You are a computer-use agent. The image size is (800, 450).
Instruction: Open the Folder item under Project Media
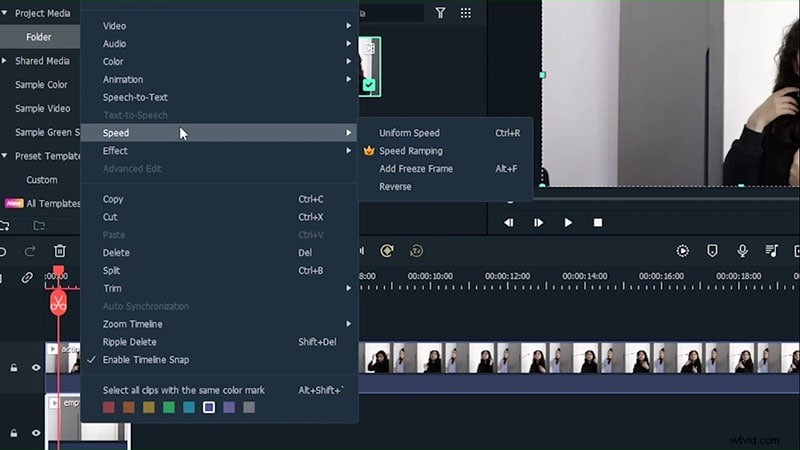pos(40,37)
